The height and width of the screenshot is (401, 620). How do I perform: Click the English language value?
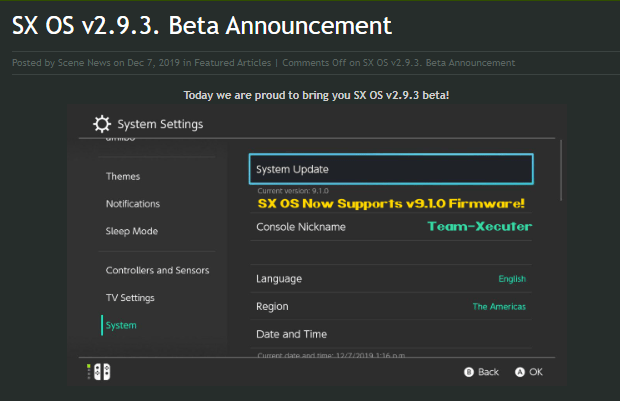click(x=512, y=279)
